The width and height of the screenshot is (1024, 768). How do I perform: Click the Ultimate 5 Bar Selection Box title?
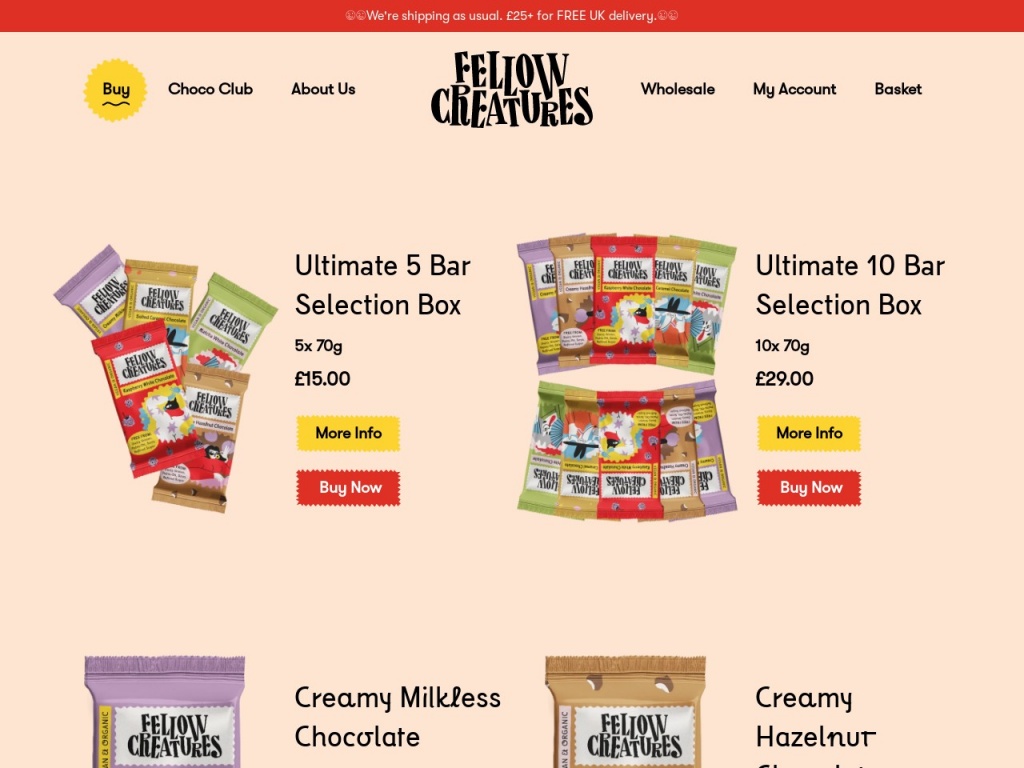(383, 285)
